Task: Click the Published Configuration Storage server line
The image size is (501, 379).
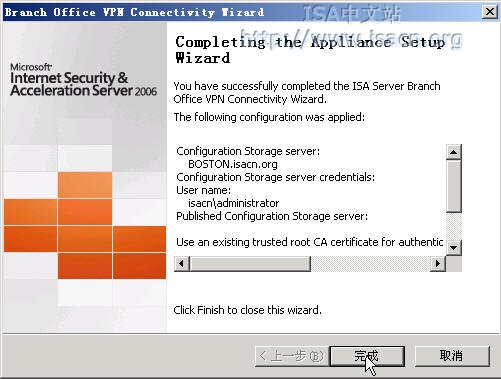Action: [x=272, y=216]
